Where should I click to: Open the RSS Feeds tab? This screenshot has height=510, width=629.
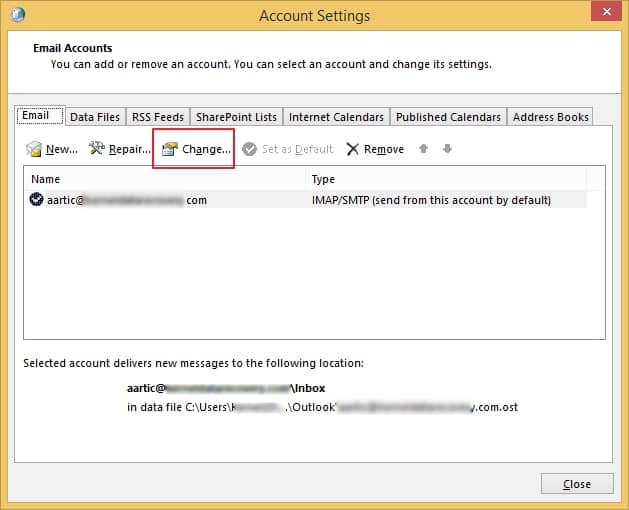pyautogui.click(x=158, y=117)
